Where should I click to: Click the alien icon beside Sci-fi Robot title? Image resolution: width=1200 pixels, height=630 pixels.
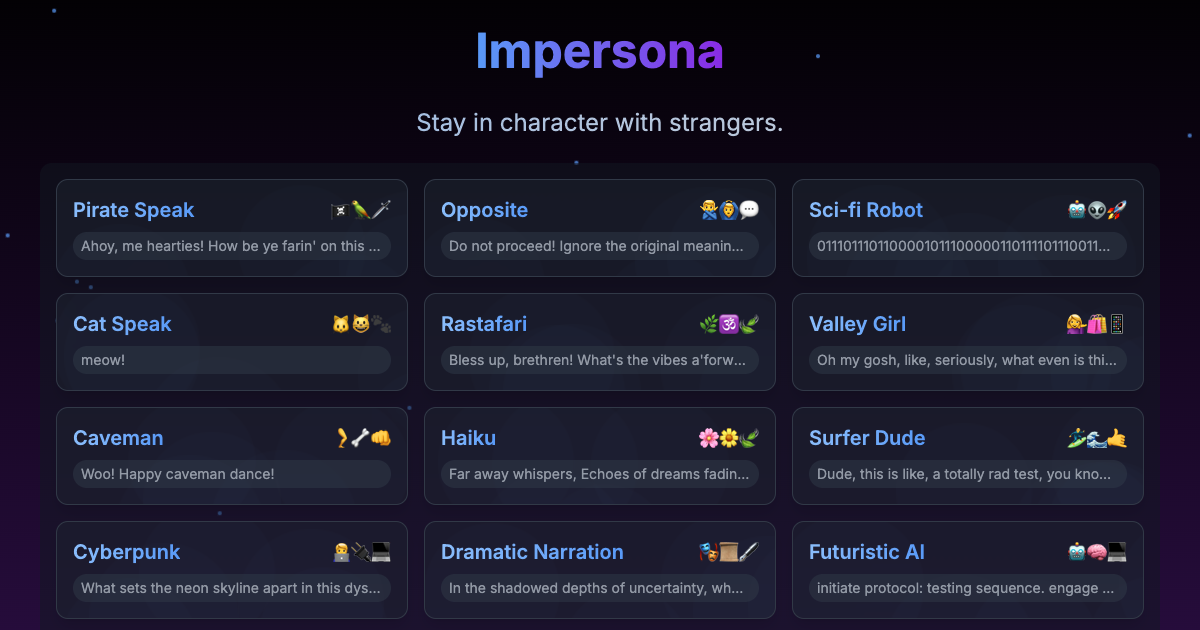pos(1098,210)
